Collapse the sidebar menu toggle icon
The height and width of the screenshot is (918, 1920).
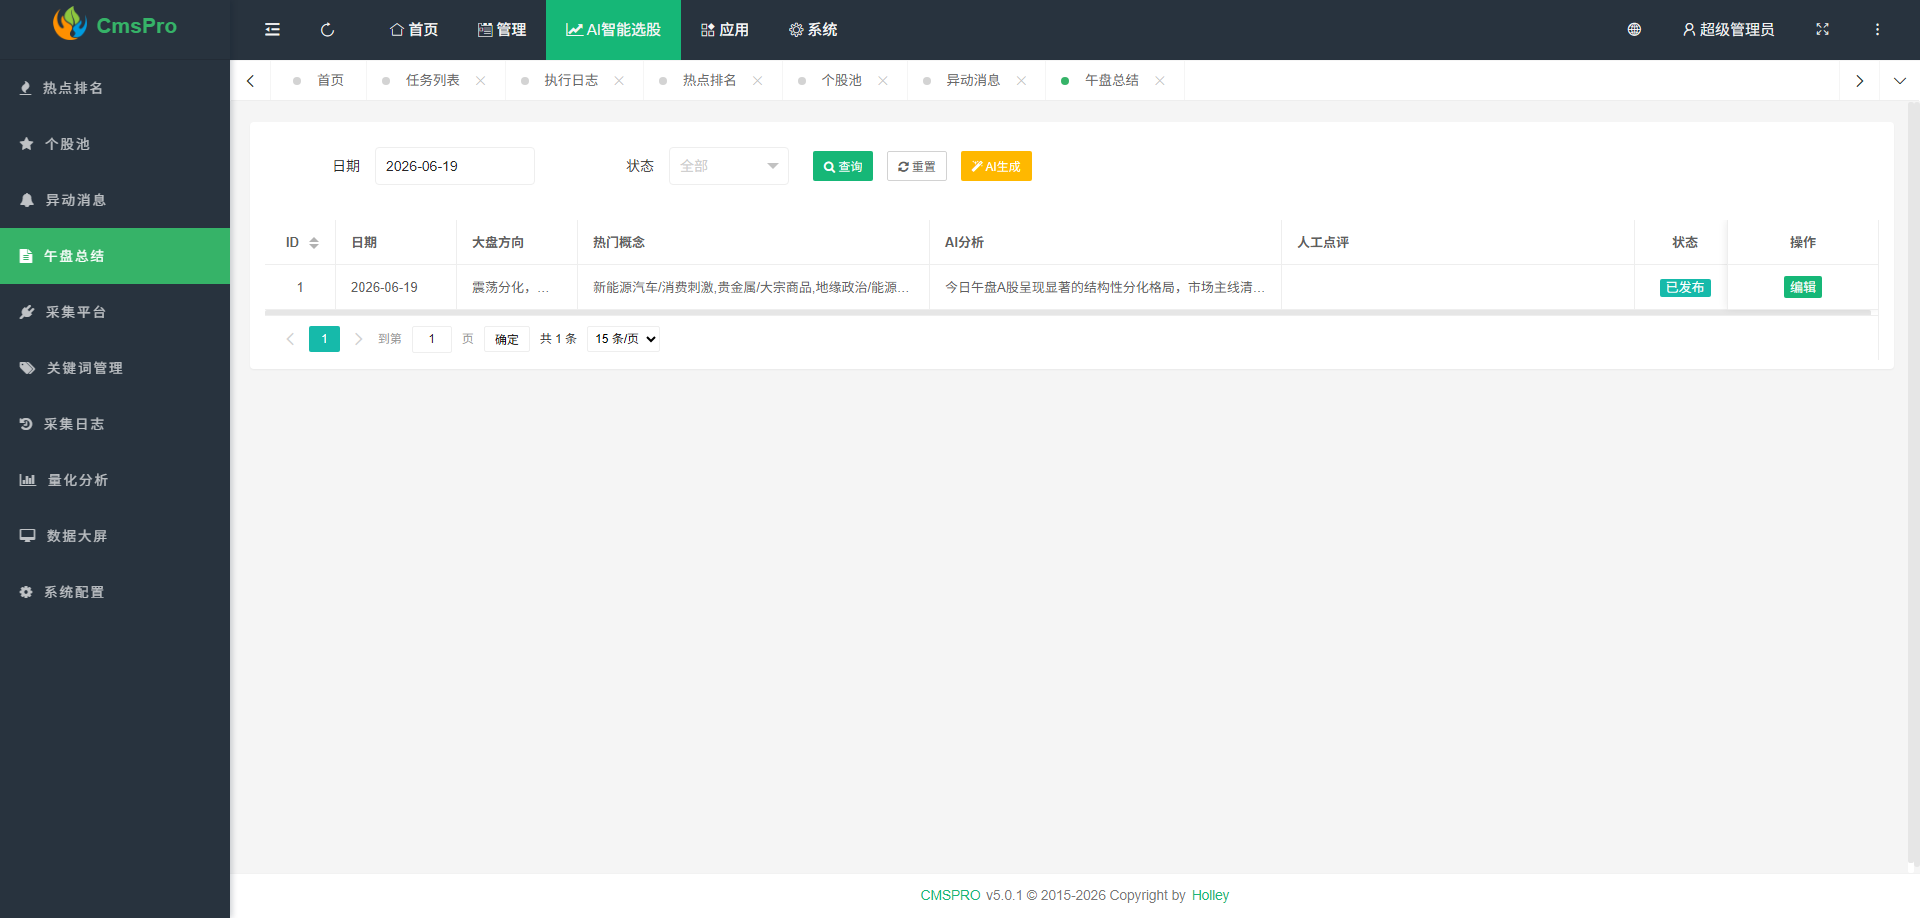[x=272, y=30]
